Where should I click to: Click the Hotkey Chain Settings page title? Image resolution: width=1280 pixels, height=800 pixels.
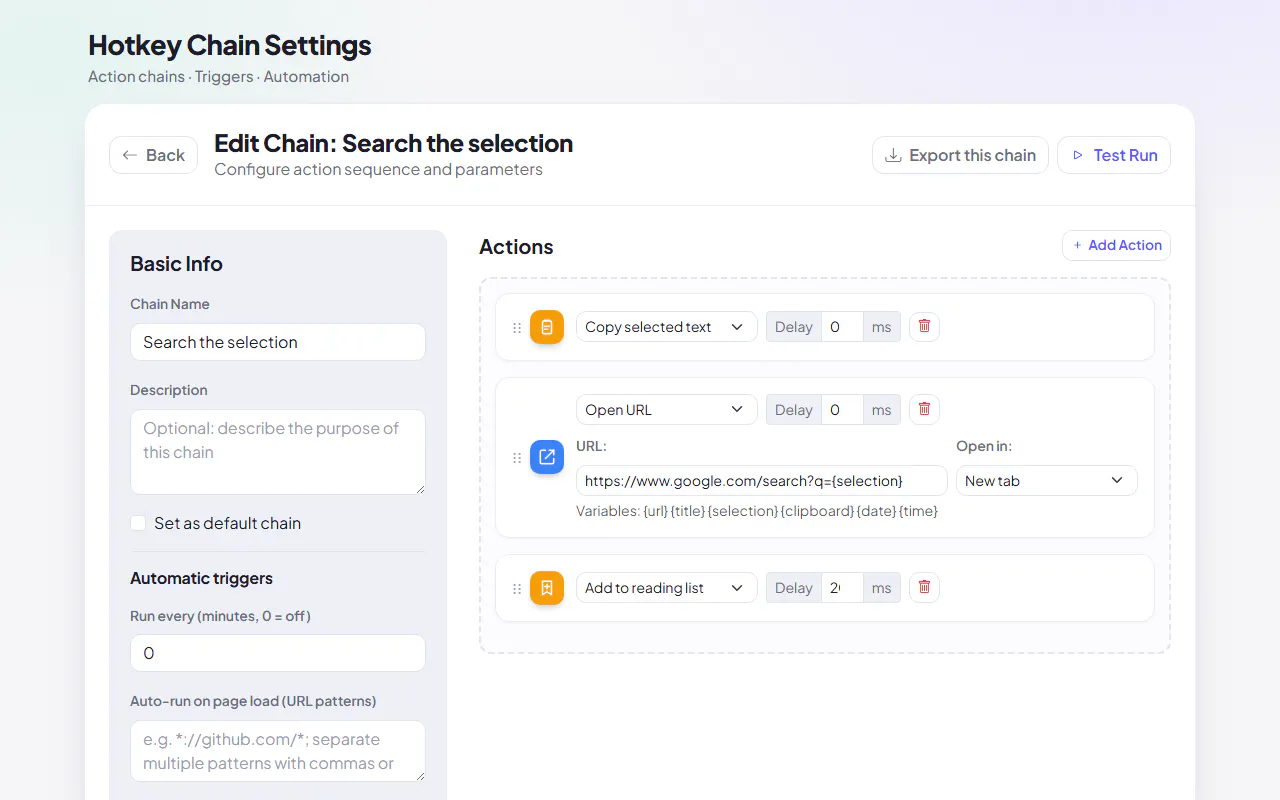(x=230, y=45)
